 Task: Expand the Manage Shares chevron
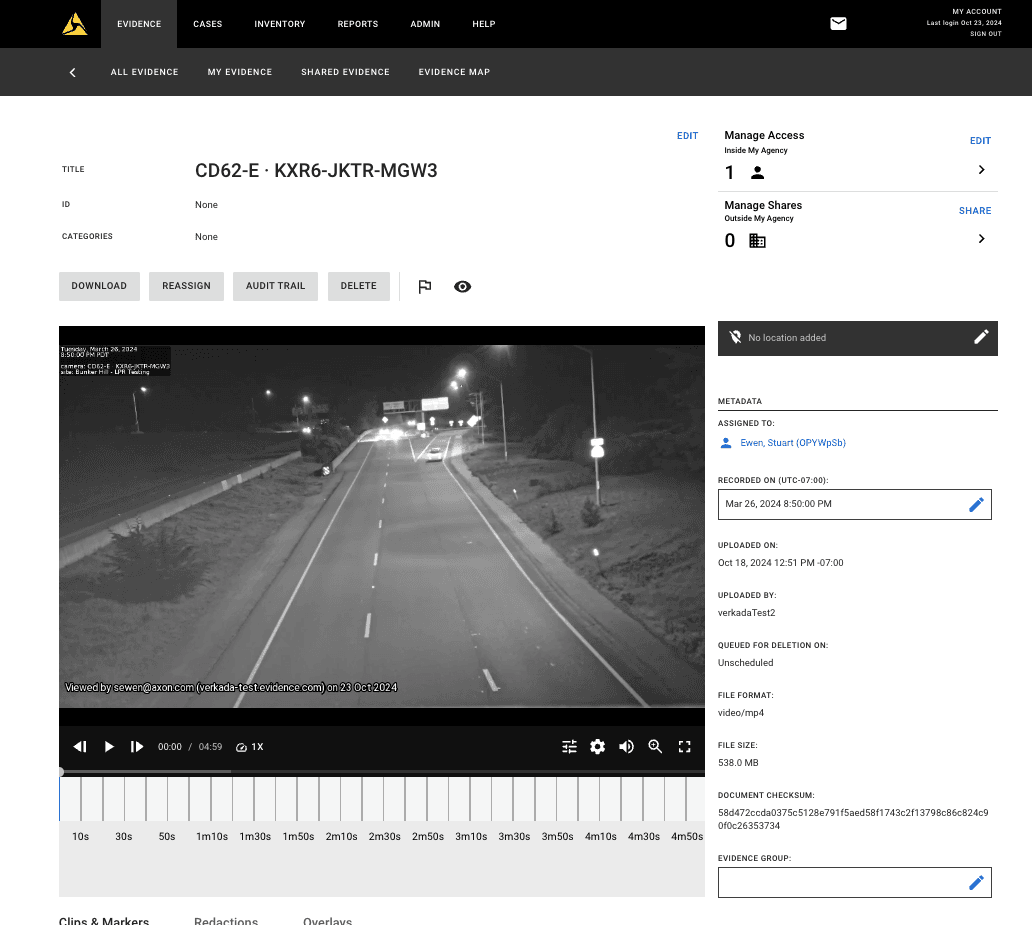click(x=981, y=240)
